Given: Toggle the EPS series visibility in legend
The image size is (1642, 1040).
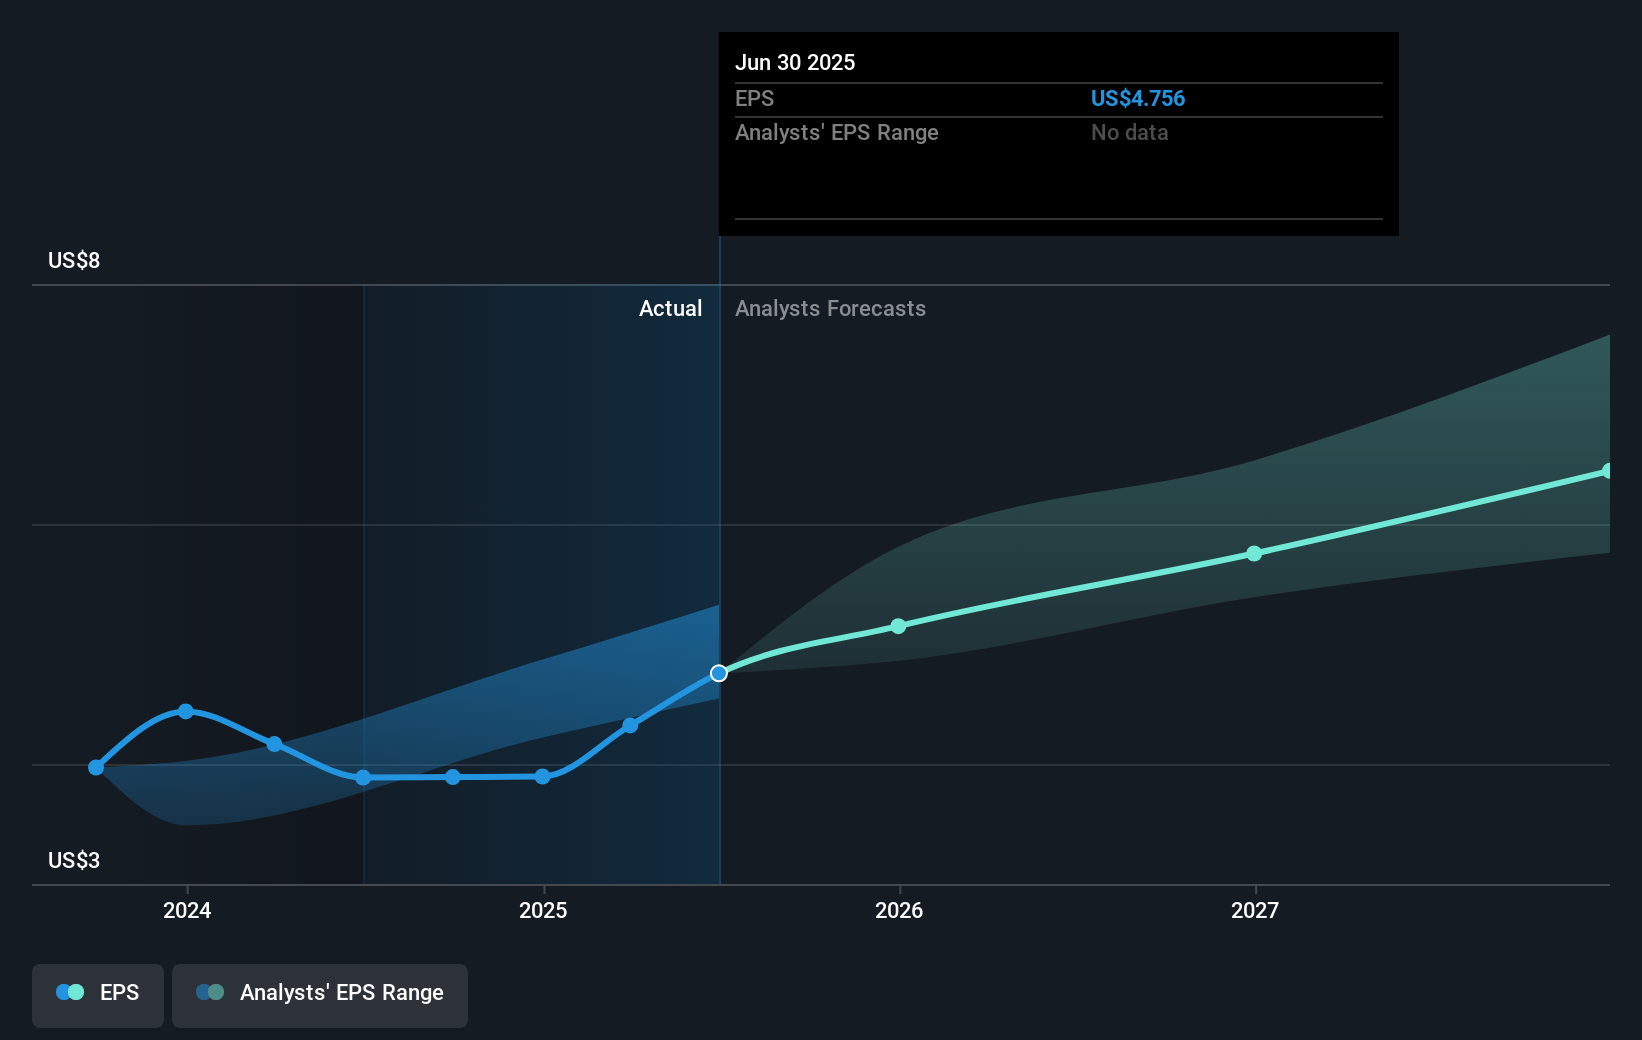Looking at the screenshot, I should [x=97, y=992].
